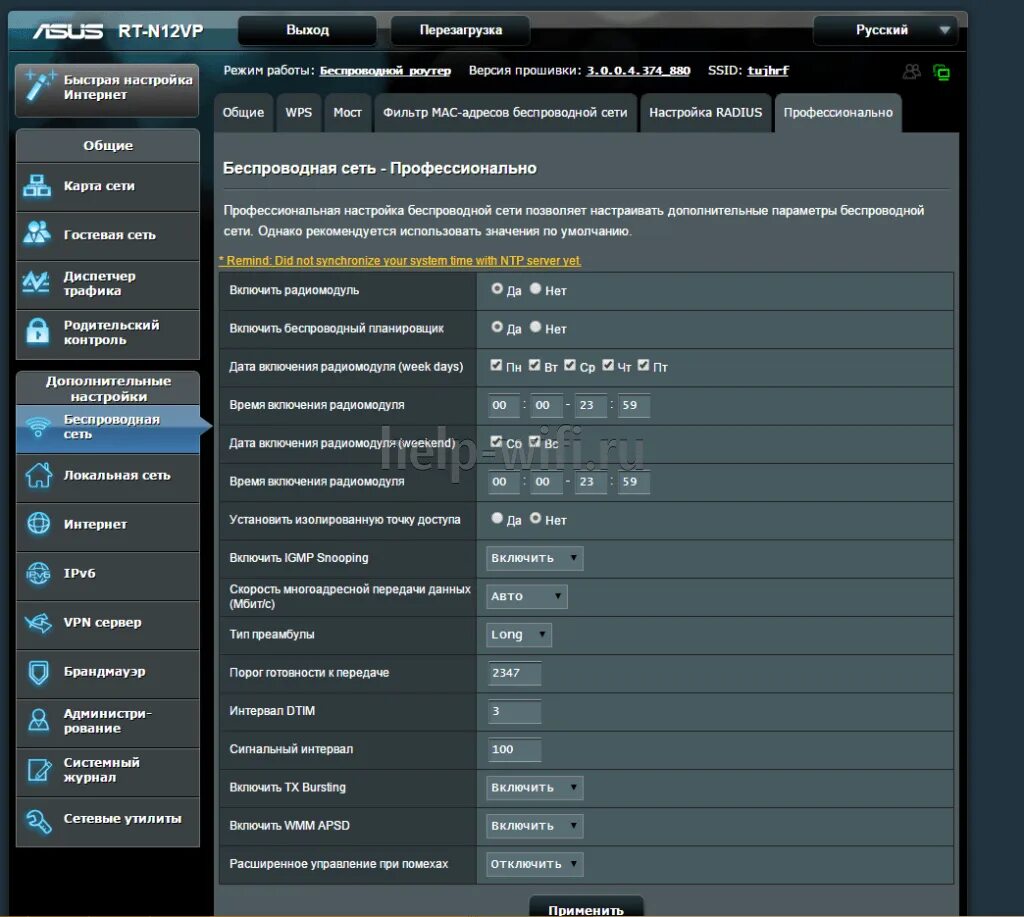Click the VPN сервер icon
1024x917 pixels.
(x=39, y=622)
